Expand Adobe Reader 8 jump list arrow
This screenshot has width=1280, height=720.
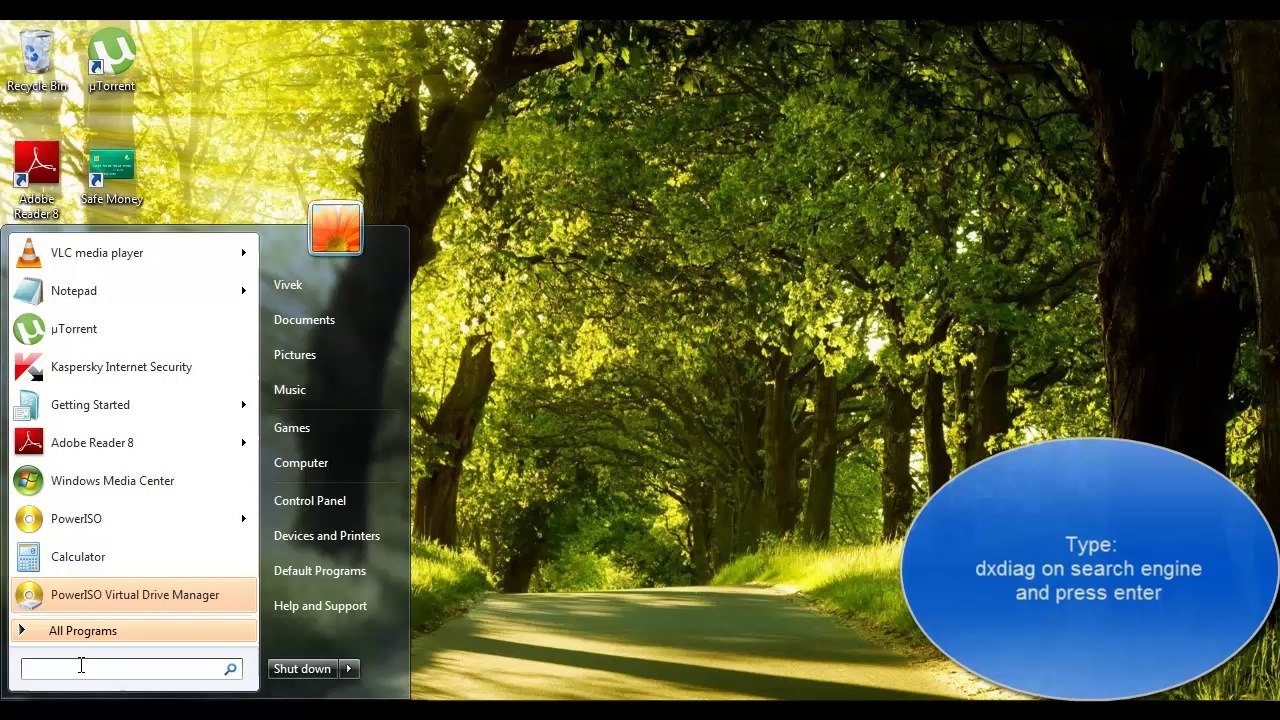point(243,443)
